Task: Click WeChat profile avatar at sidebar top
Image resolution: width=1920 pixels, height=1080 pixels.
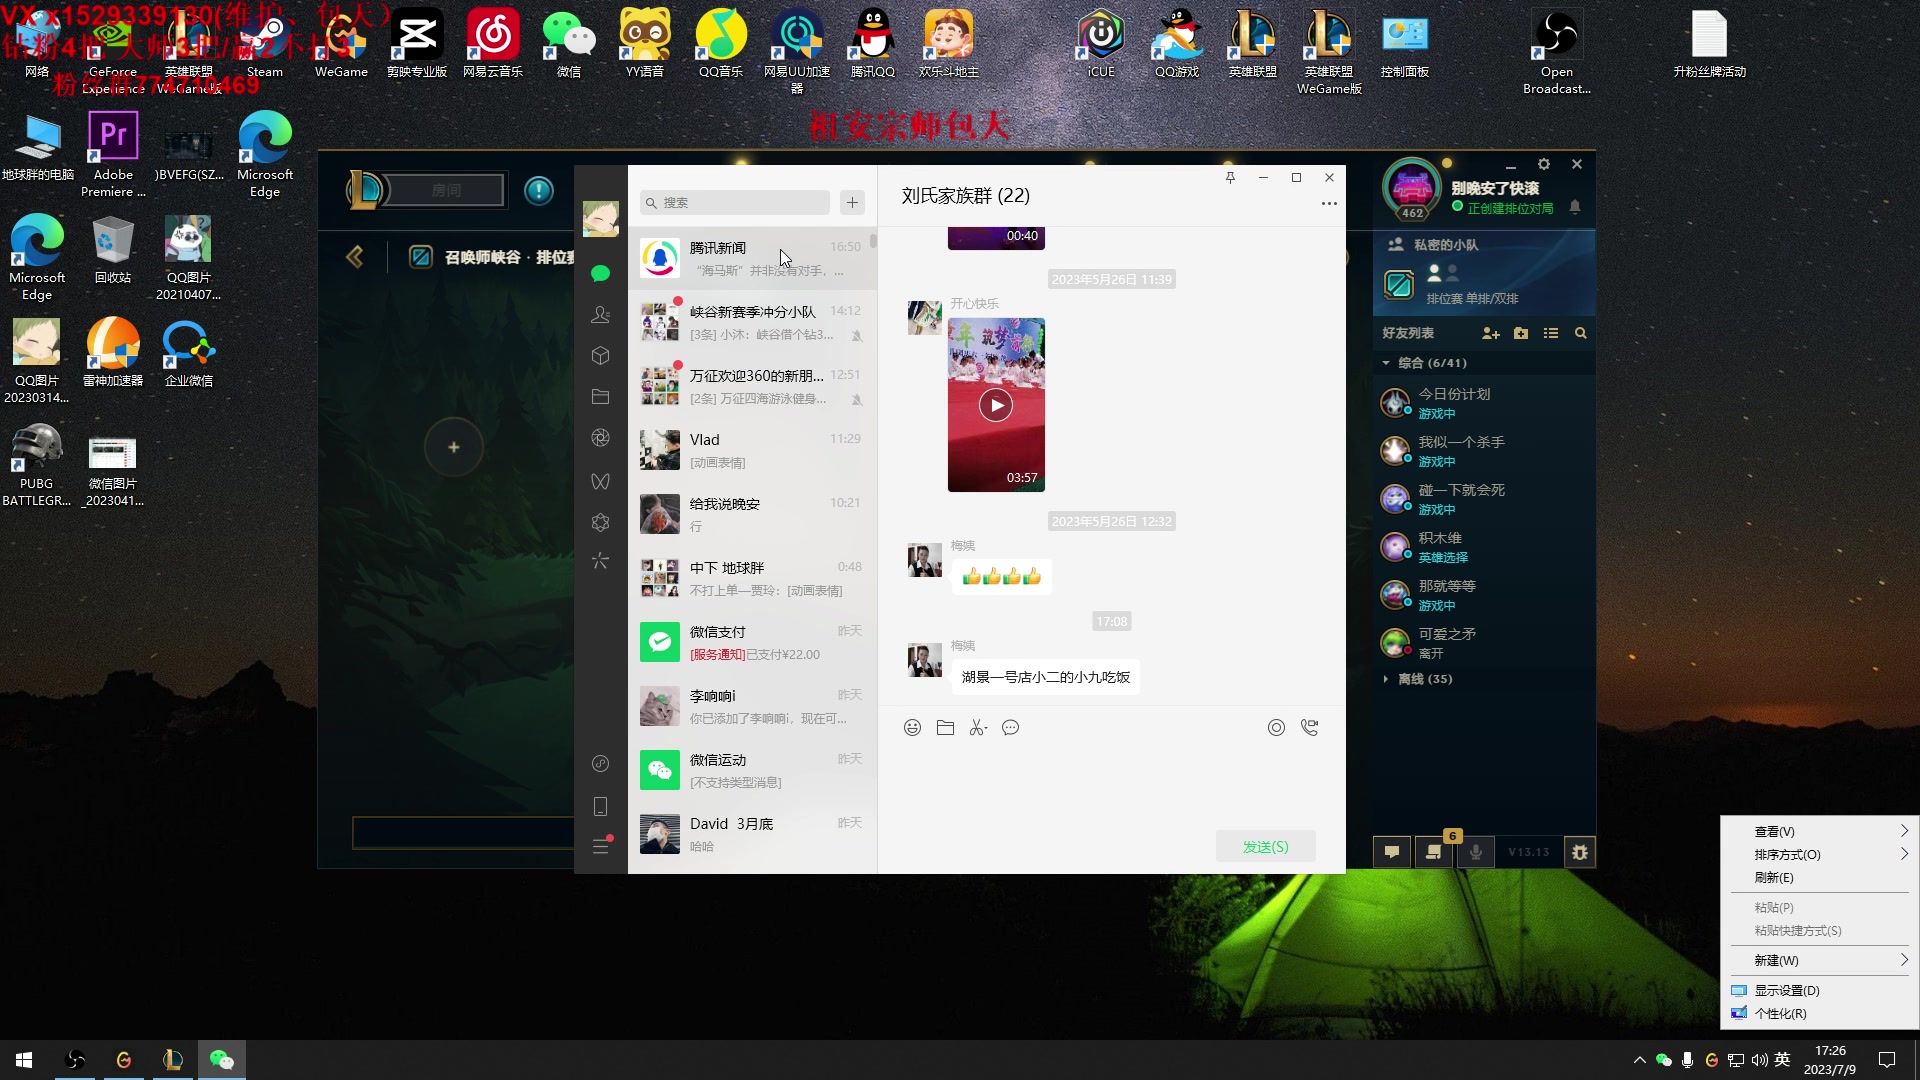Action: pos(600,218)
